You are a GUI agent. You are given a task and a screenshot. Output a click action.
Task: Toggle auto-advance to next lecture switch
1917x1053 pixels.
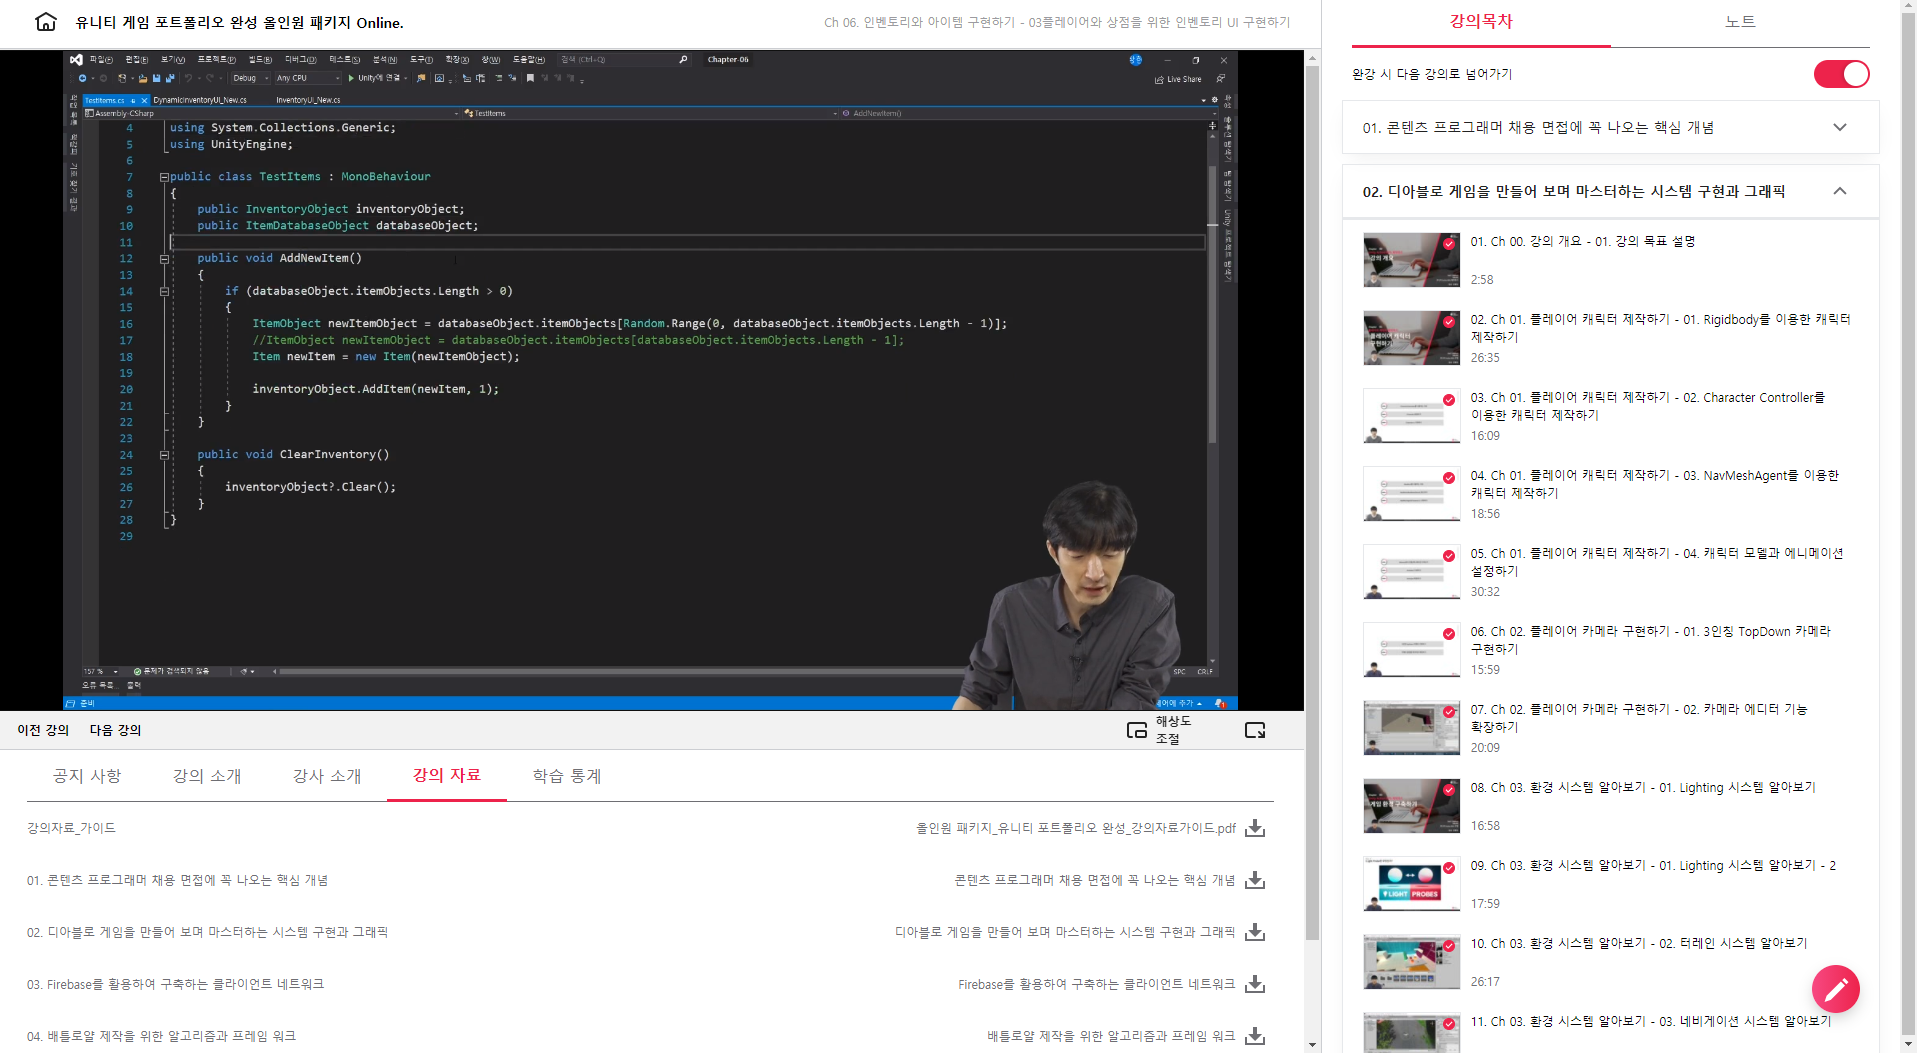1841,74
